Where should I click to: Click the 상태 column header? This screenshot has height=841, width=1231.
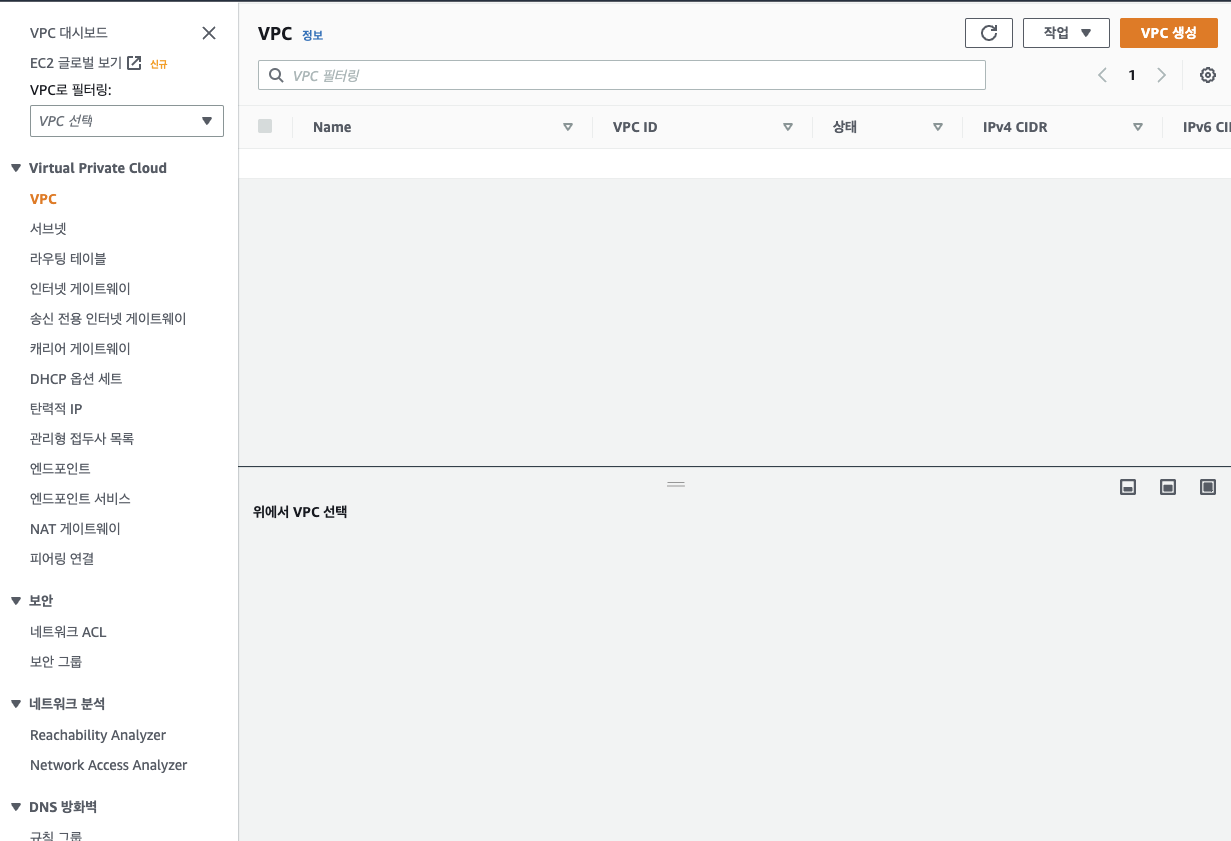[845, 127]
